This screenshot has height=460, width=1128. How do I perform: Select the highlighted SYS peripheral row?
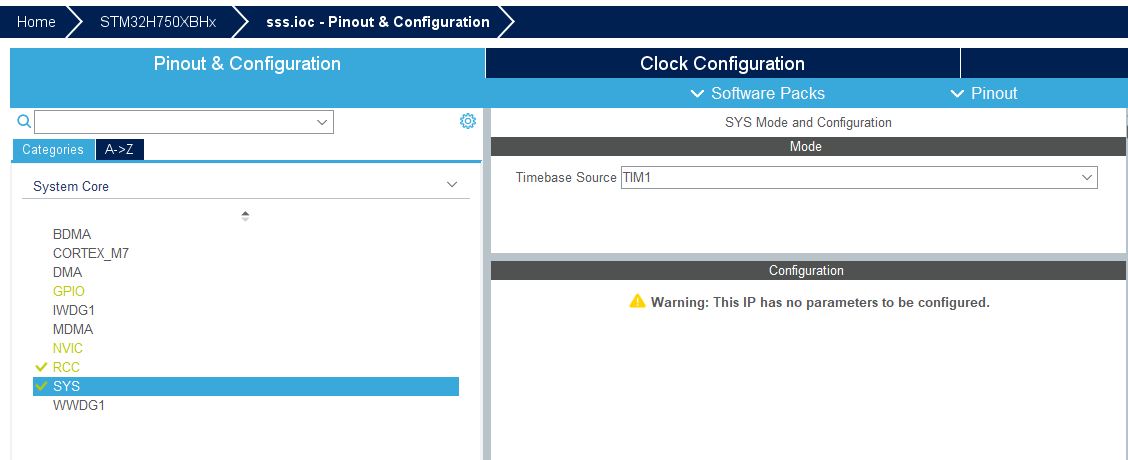tap(246, 387)
